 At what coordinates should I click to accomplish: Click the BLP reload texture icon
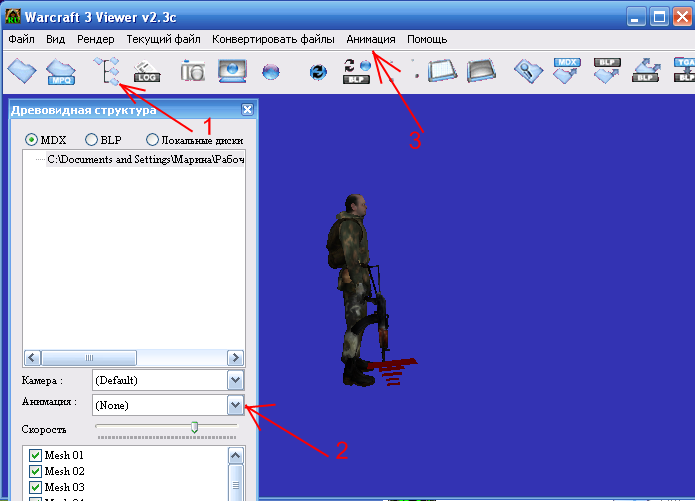[x=357, y=71]
